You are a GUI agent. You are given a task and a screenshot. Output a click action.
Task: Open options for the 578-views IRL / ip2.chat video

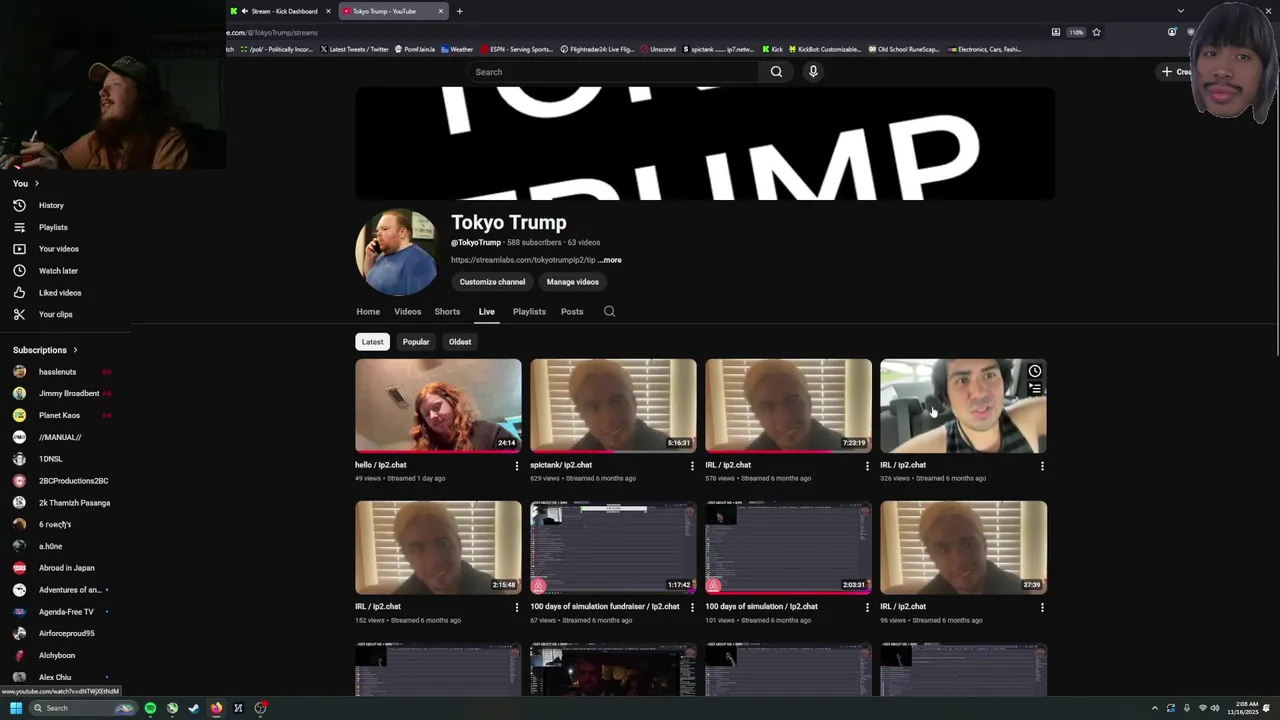click(x=867, y=466)
